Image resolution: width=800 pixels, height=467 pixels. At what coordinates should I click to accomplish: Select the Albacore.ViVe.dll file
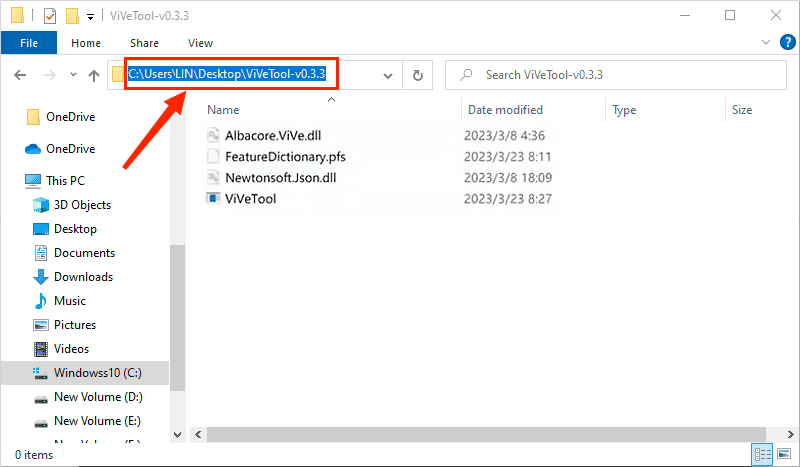coord(273,135)
